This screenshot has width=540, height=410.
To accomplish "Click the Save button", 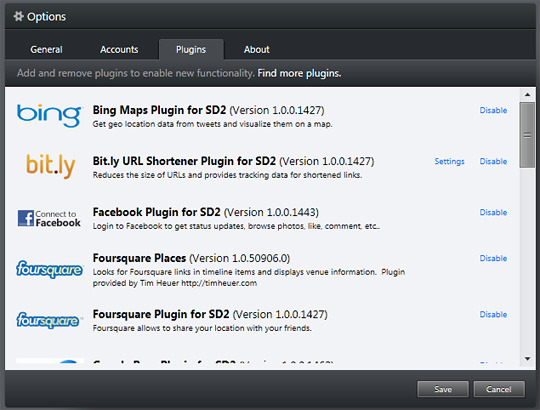I will click(443, 389).
